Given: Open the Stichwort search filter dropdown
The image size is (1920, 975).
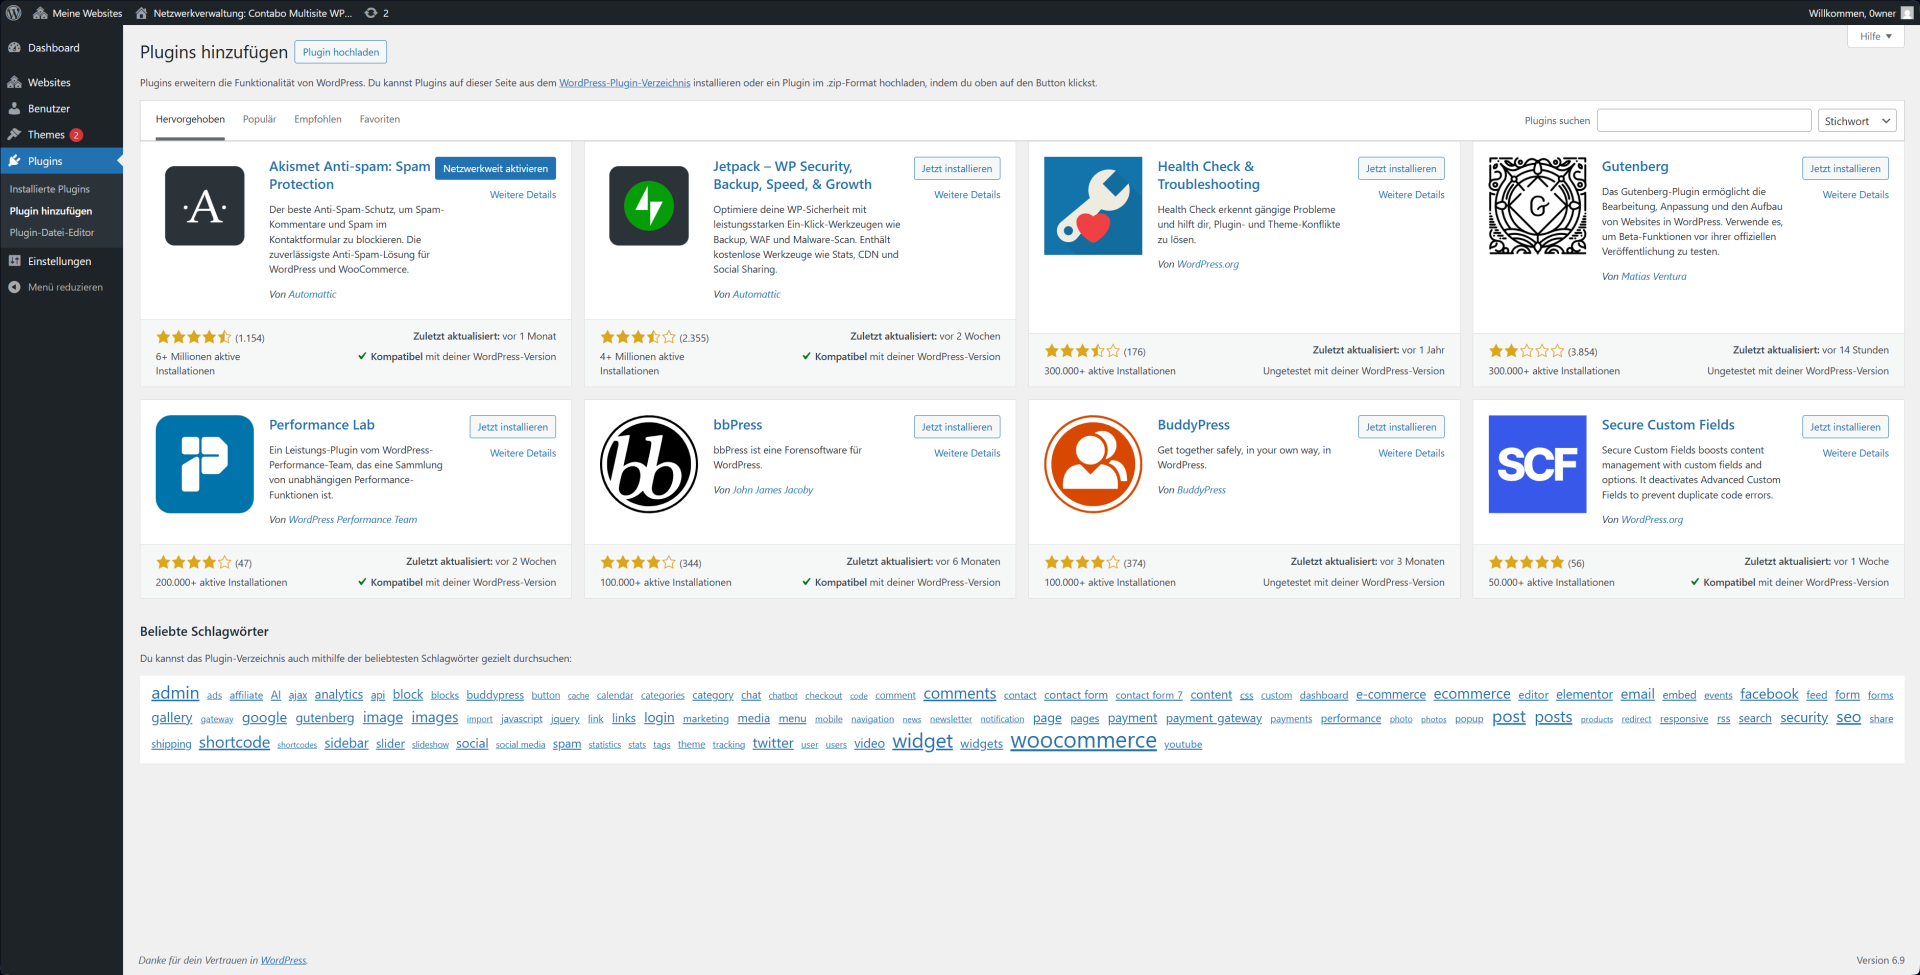Looking at the screenshot, I should 1856,120.
